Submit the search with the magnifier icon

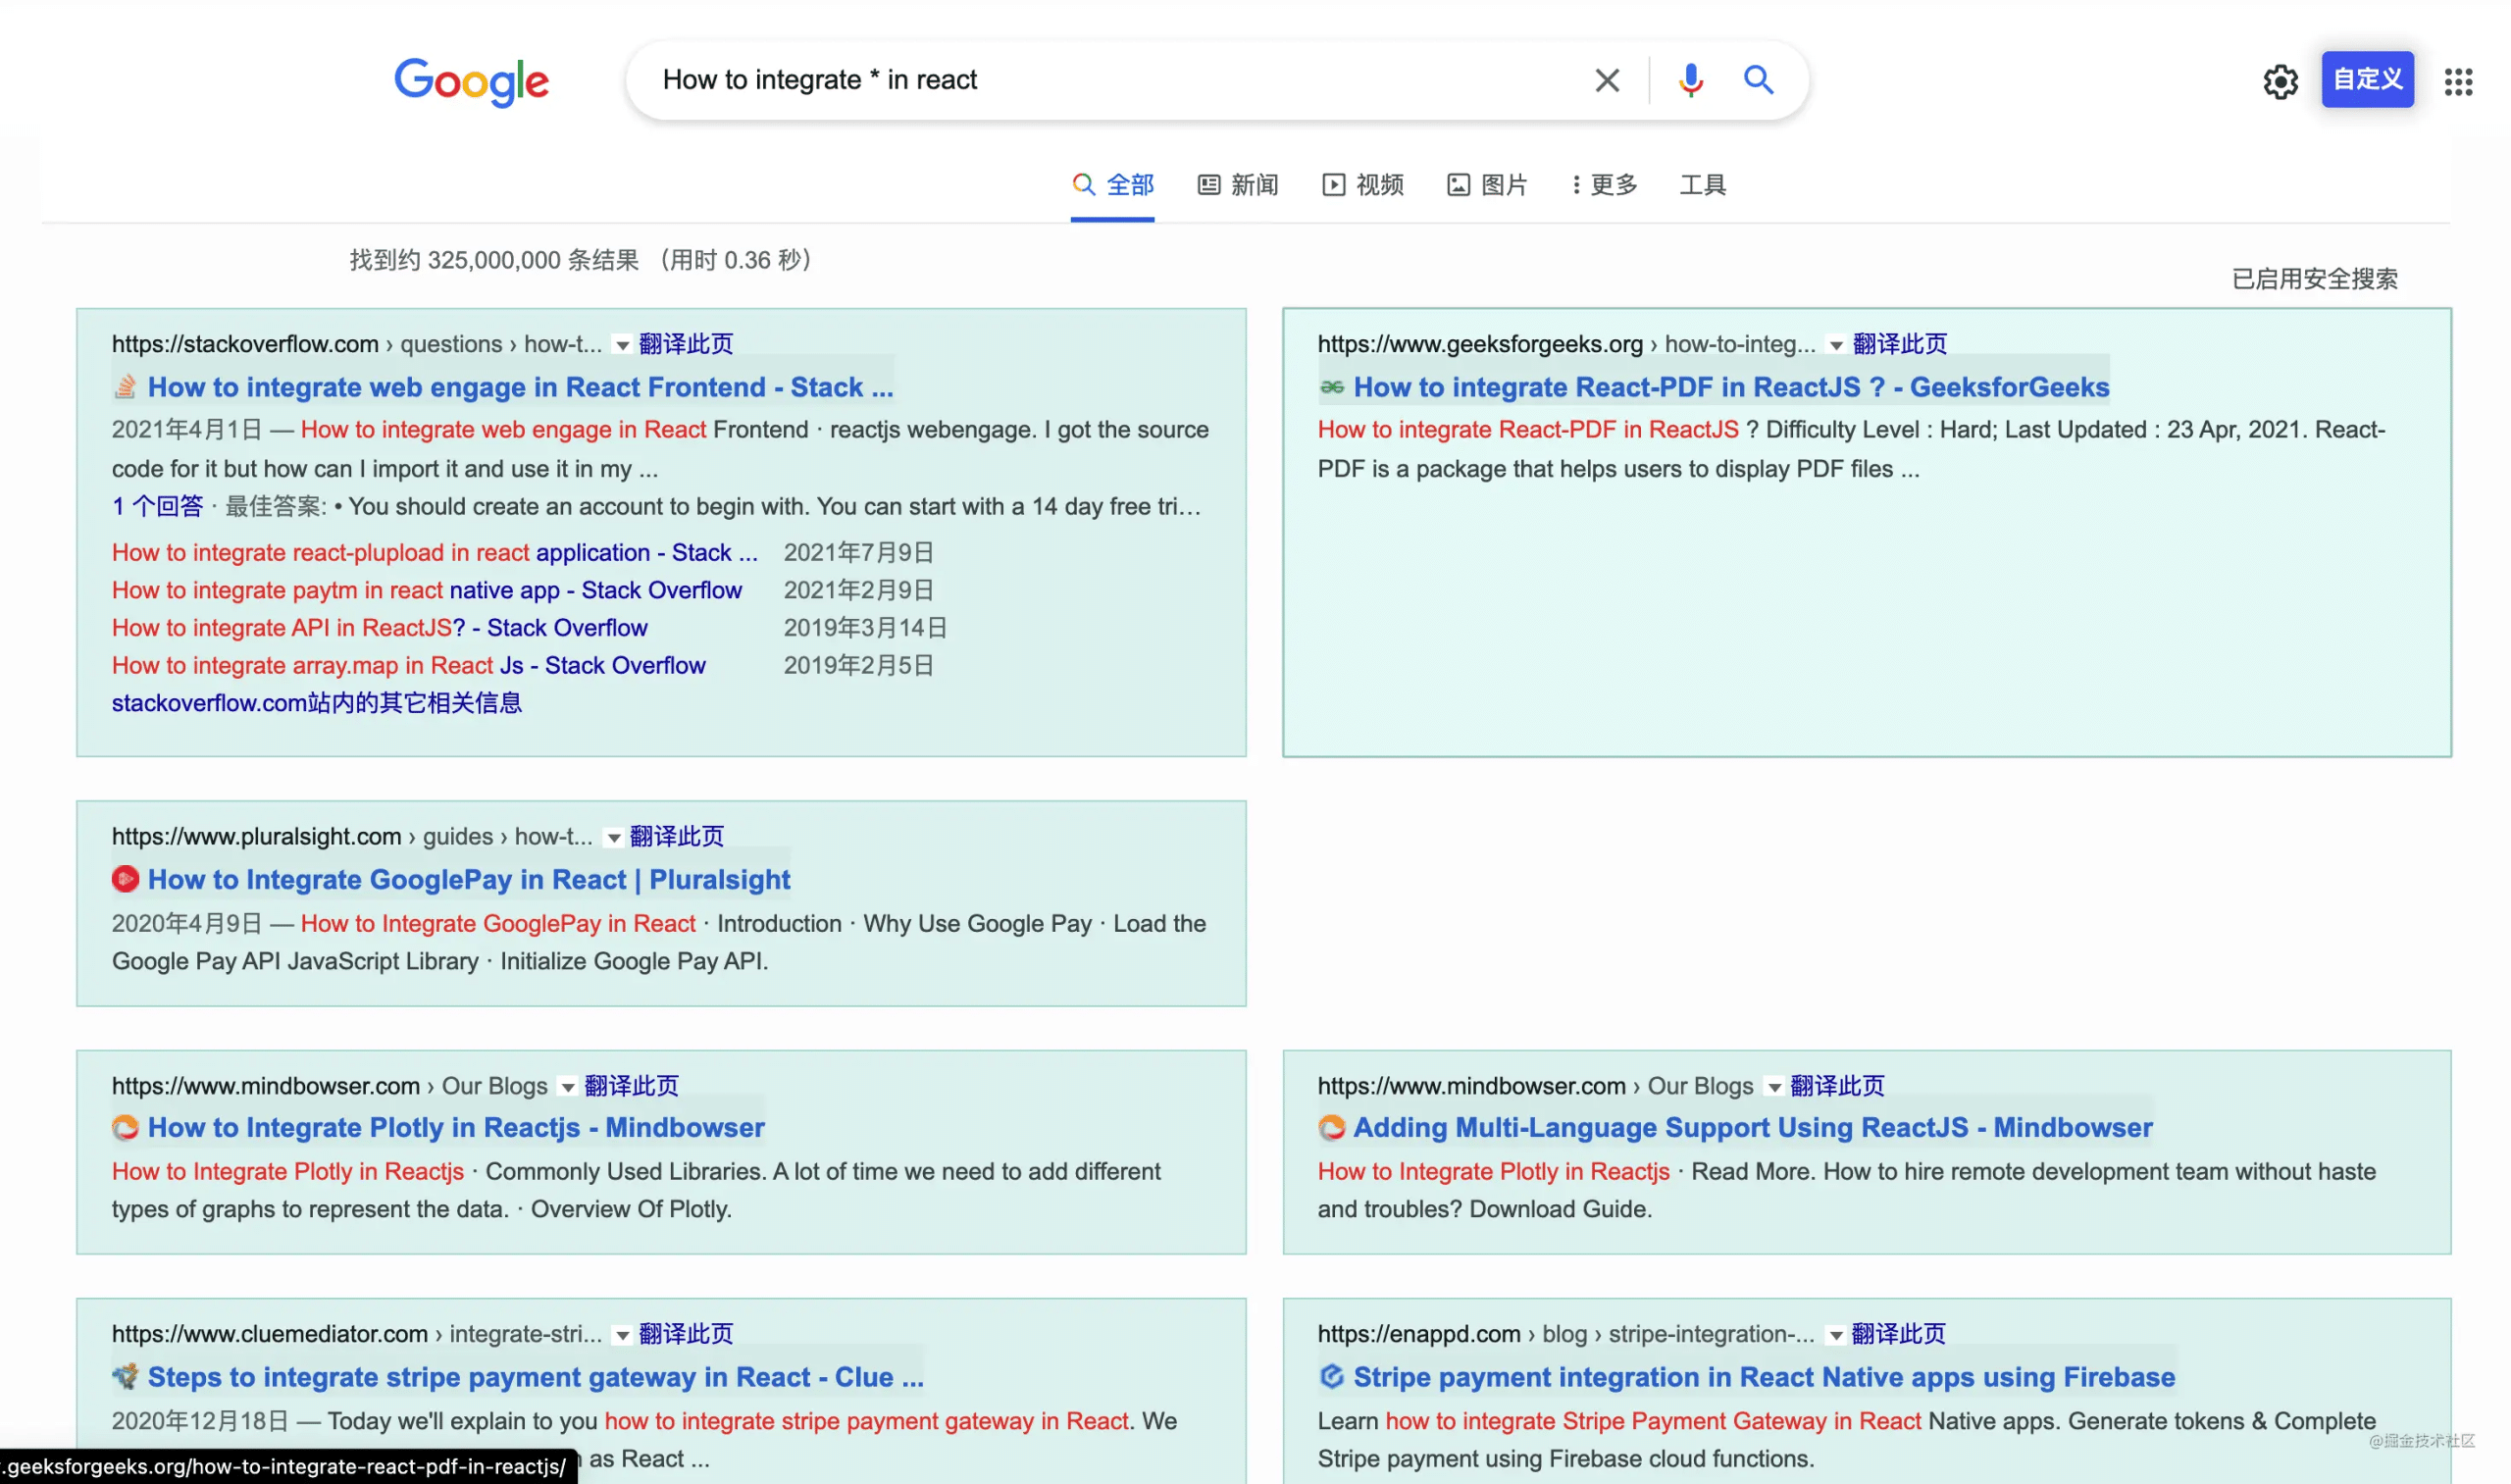1758,79
